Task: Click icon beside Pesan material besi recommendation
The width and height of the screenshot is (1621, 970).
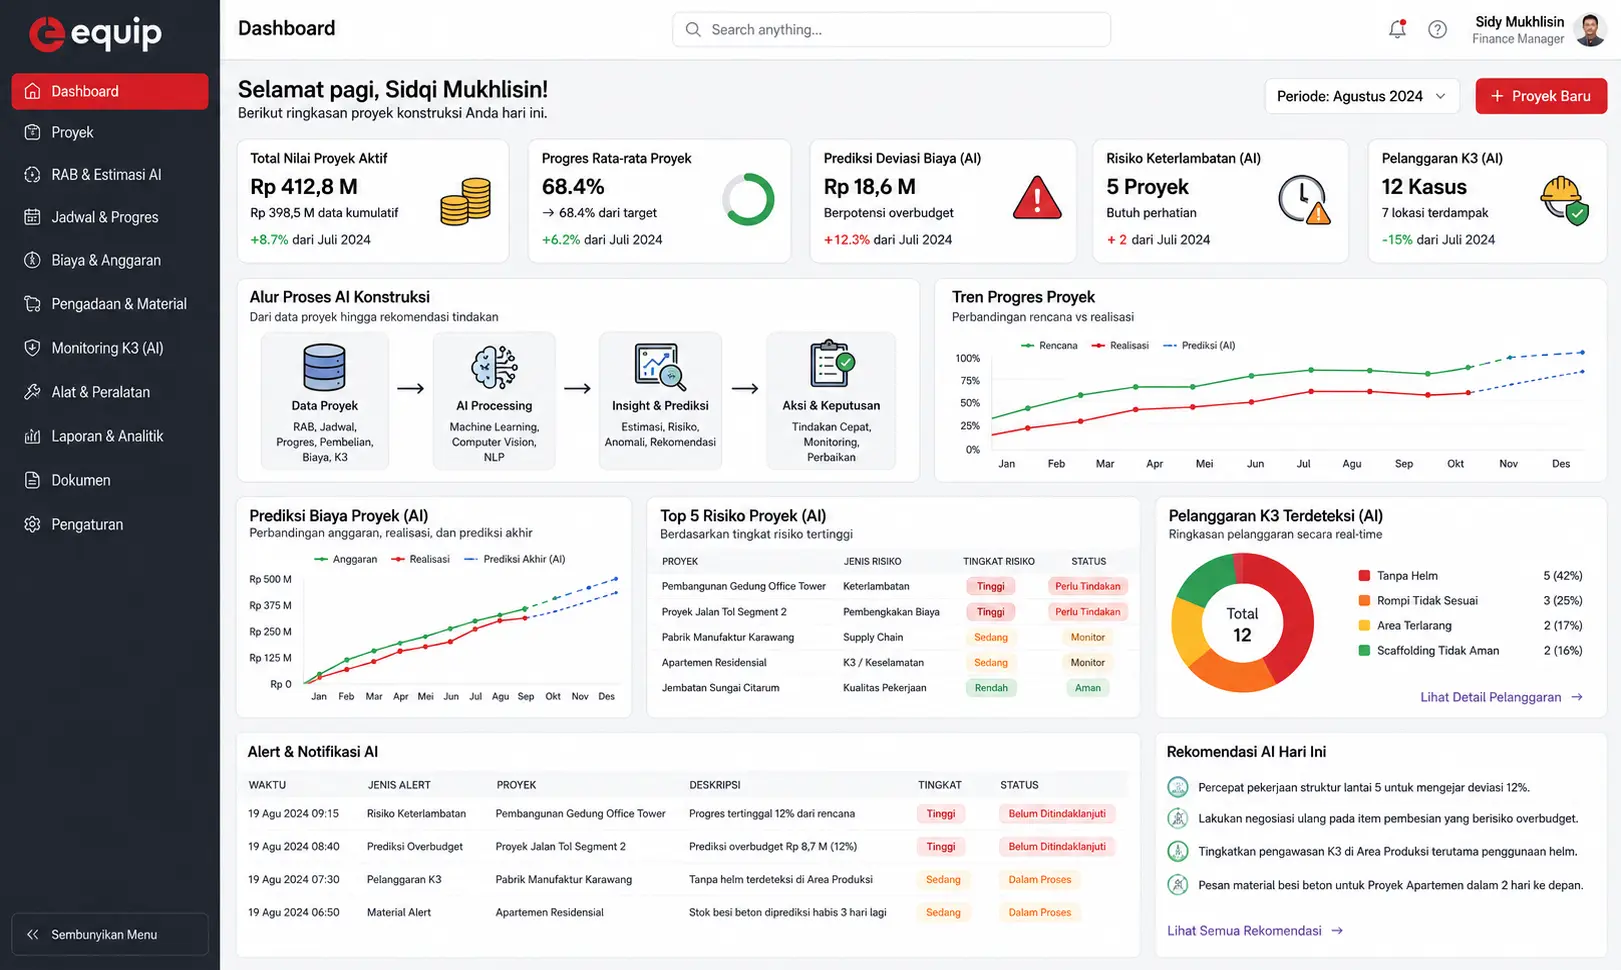Action: [x=1178, y=885]
